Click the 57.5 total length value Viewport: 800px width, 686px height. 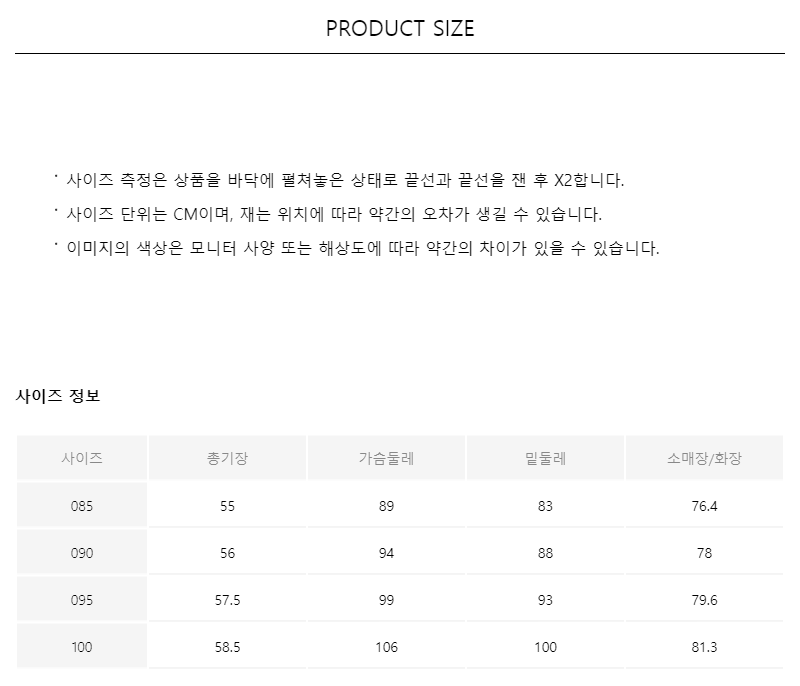tap(227, 600)
